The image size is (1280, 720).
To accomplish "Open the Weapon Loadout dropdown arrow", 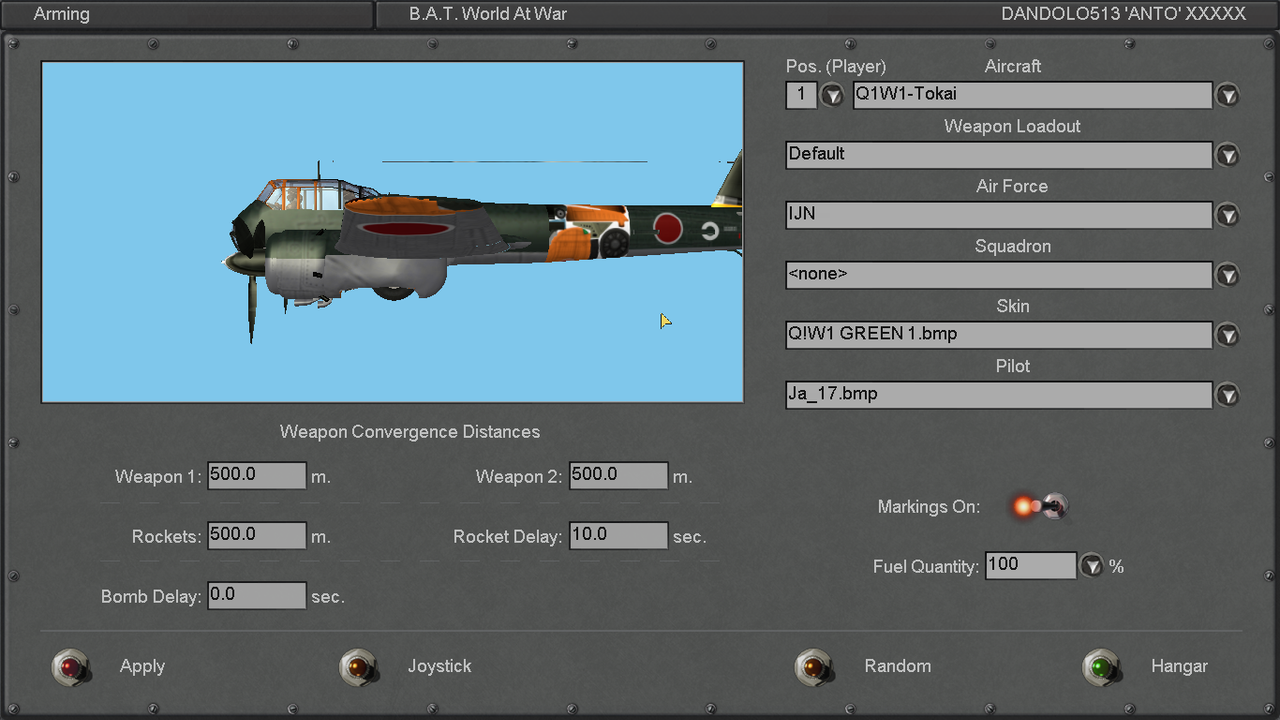I will tap(1227, 155).
